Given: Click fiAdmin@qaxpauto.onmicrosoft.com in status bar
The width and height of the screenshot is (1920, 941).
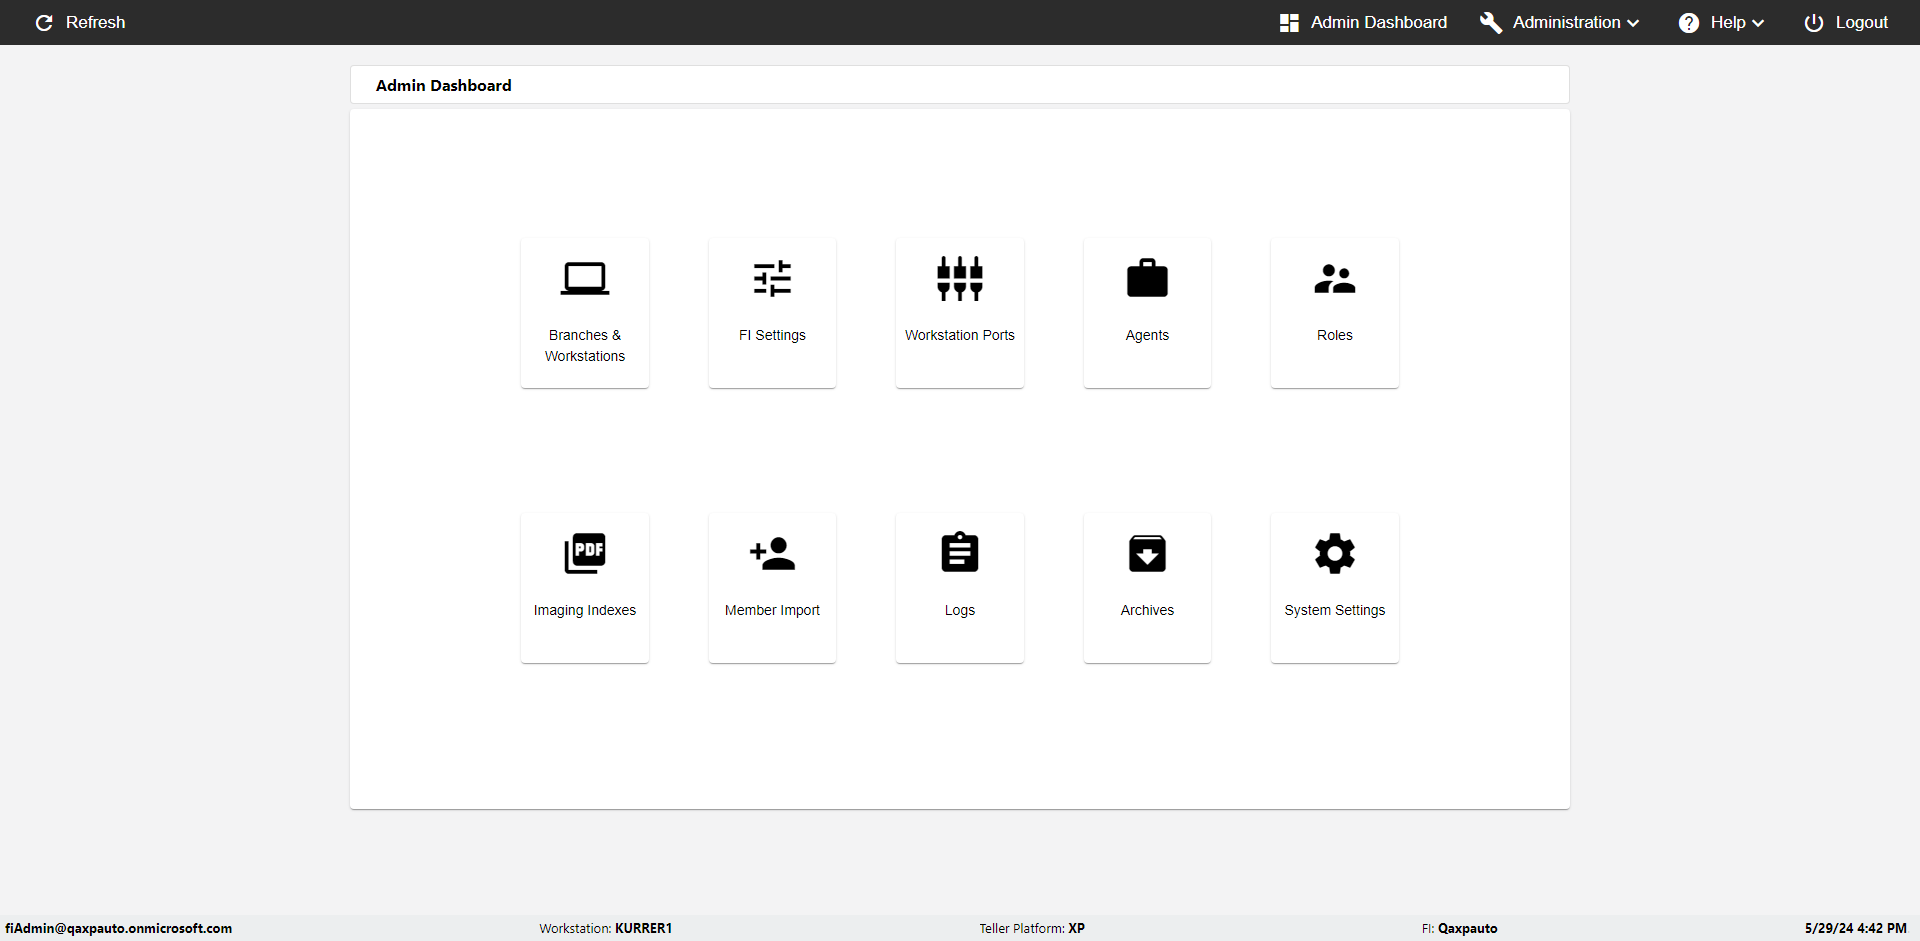Looking at the screenshot, I should [118, 928].
